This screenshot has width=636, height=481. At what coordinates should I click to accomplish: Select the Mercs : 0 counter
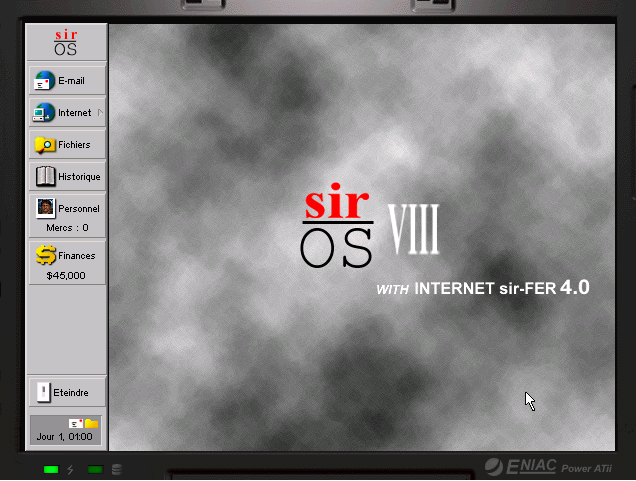tap(67, 228)
